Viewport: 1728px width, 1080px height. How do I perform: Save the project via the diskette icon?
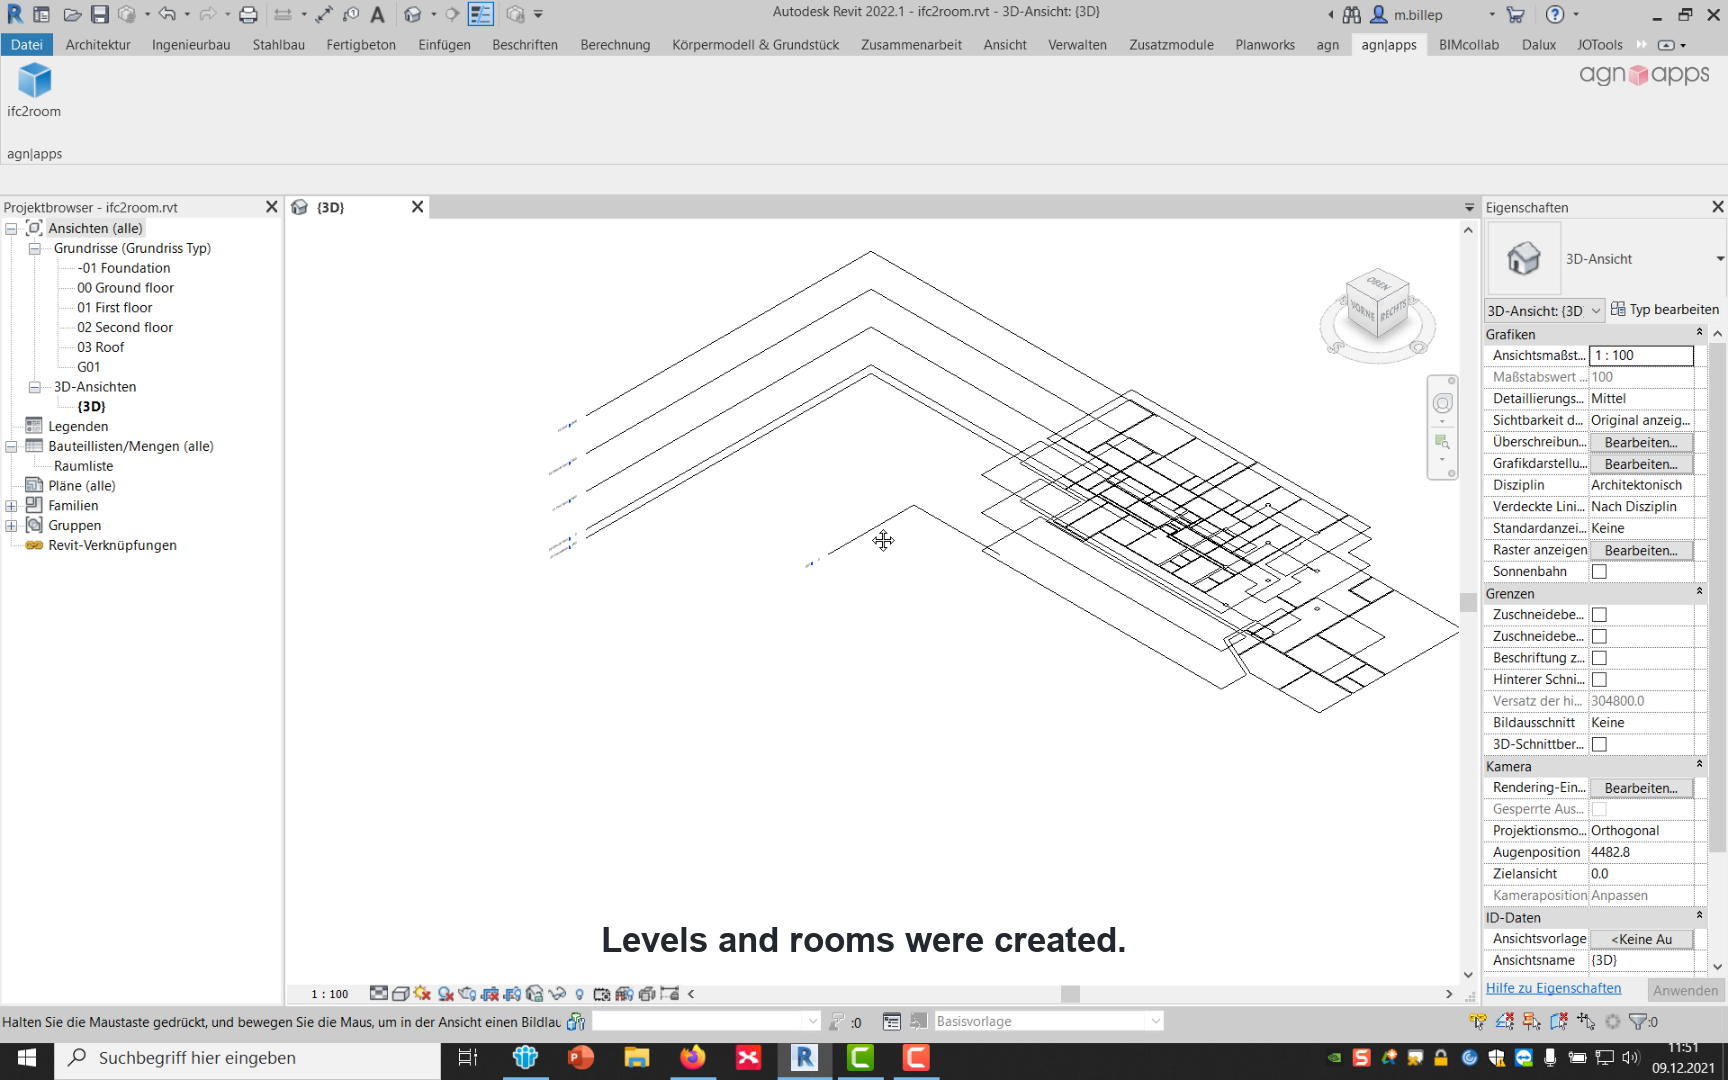click(x=99, y=15)
